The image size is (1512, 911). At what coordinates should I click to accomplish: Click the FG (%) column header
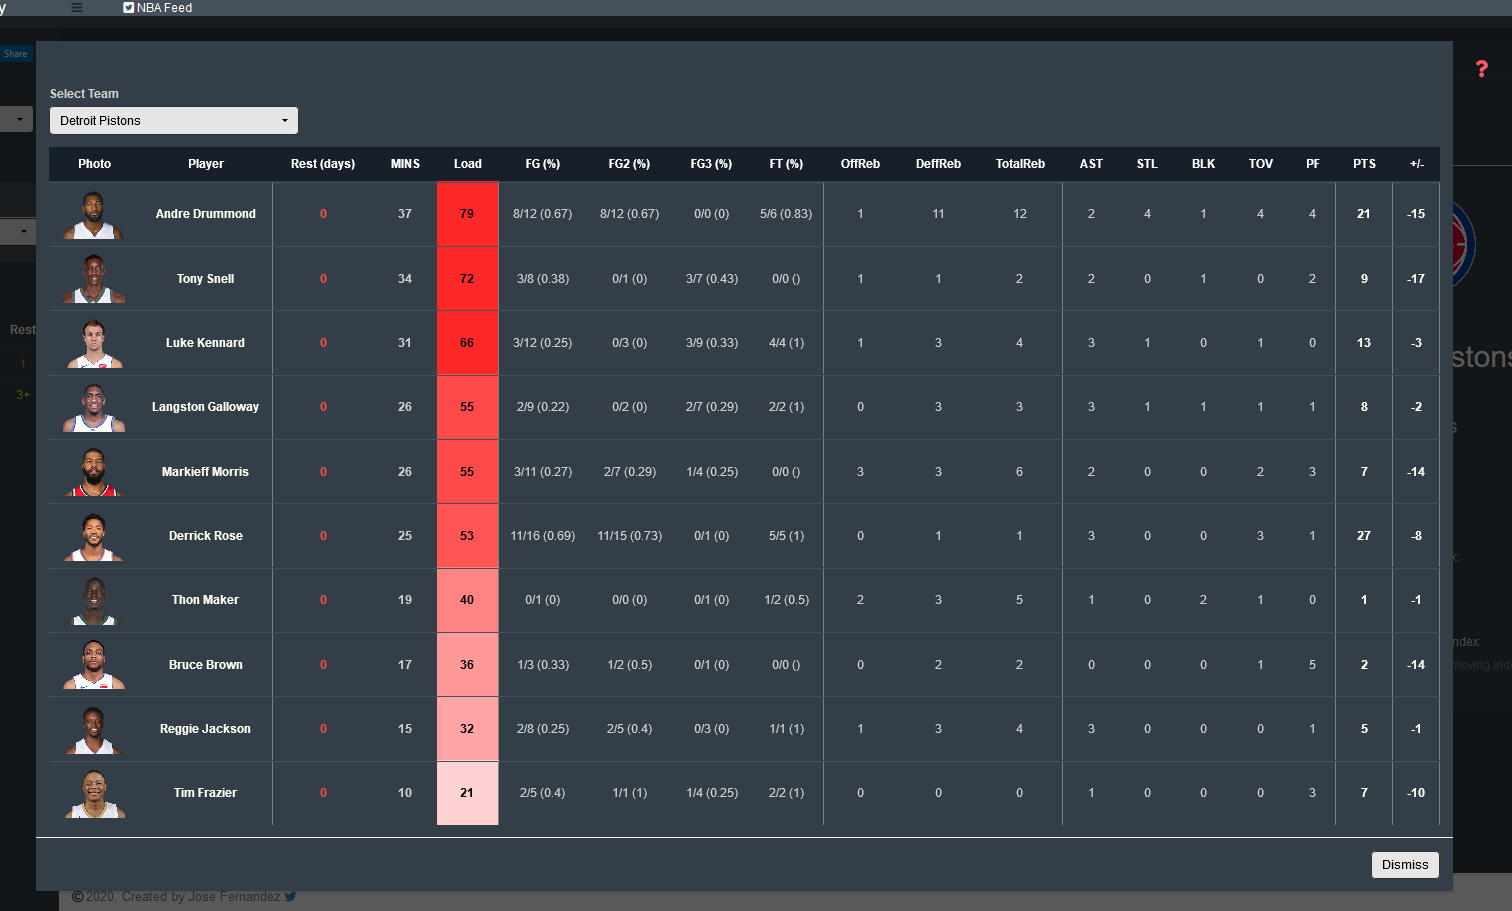click(543, 164)
